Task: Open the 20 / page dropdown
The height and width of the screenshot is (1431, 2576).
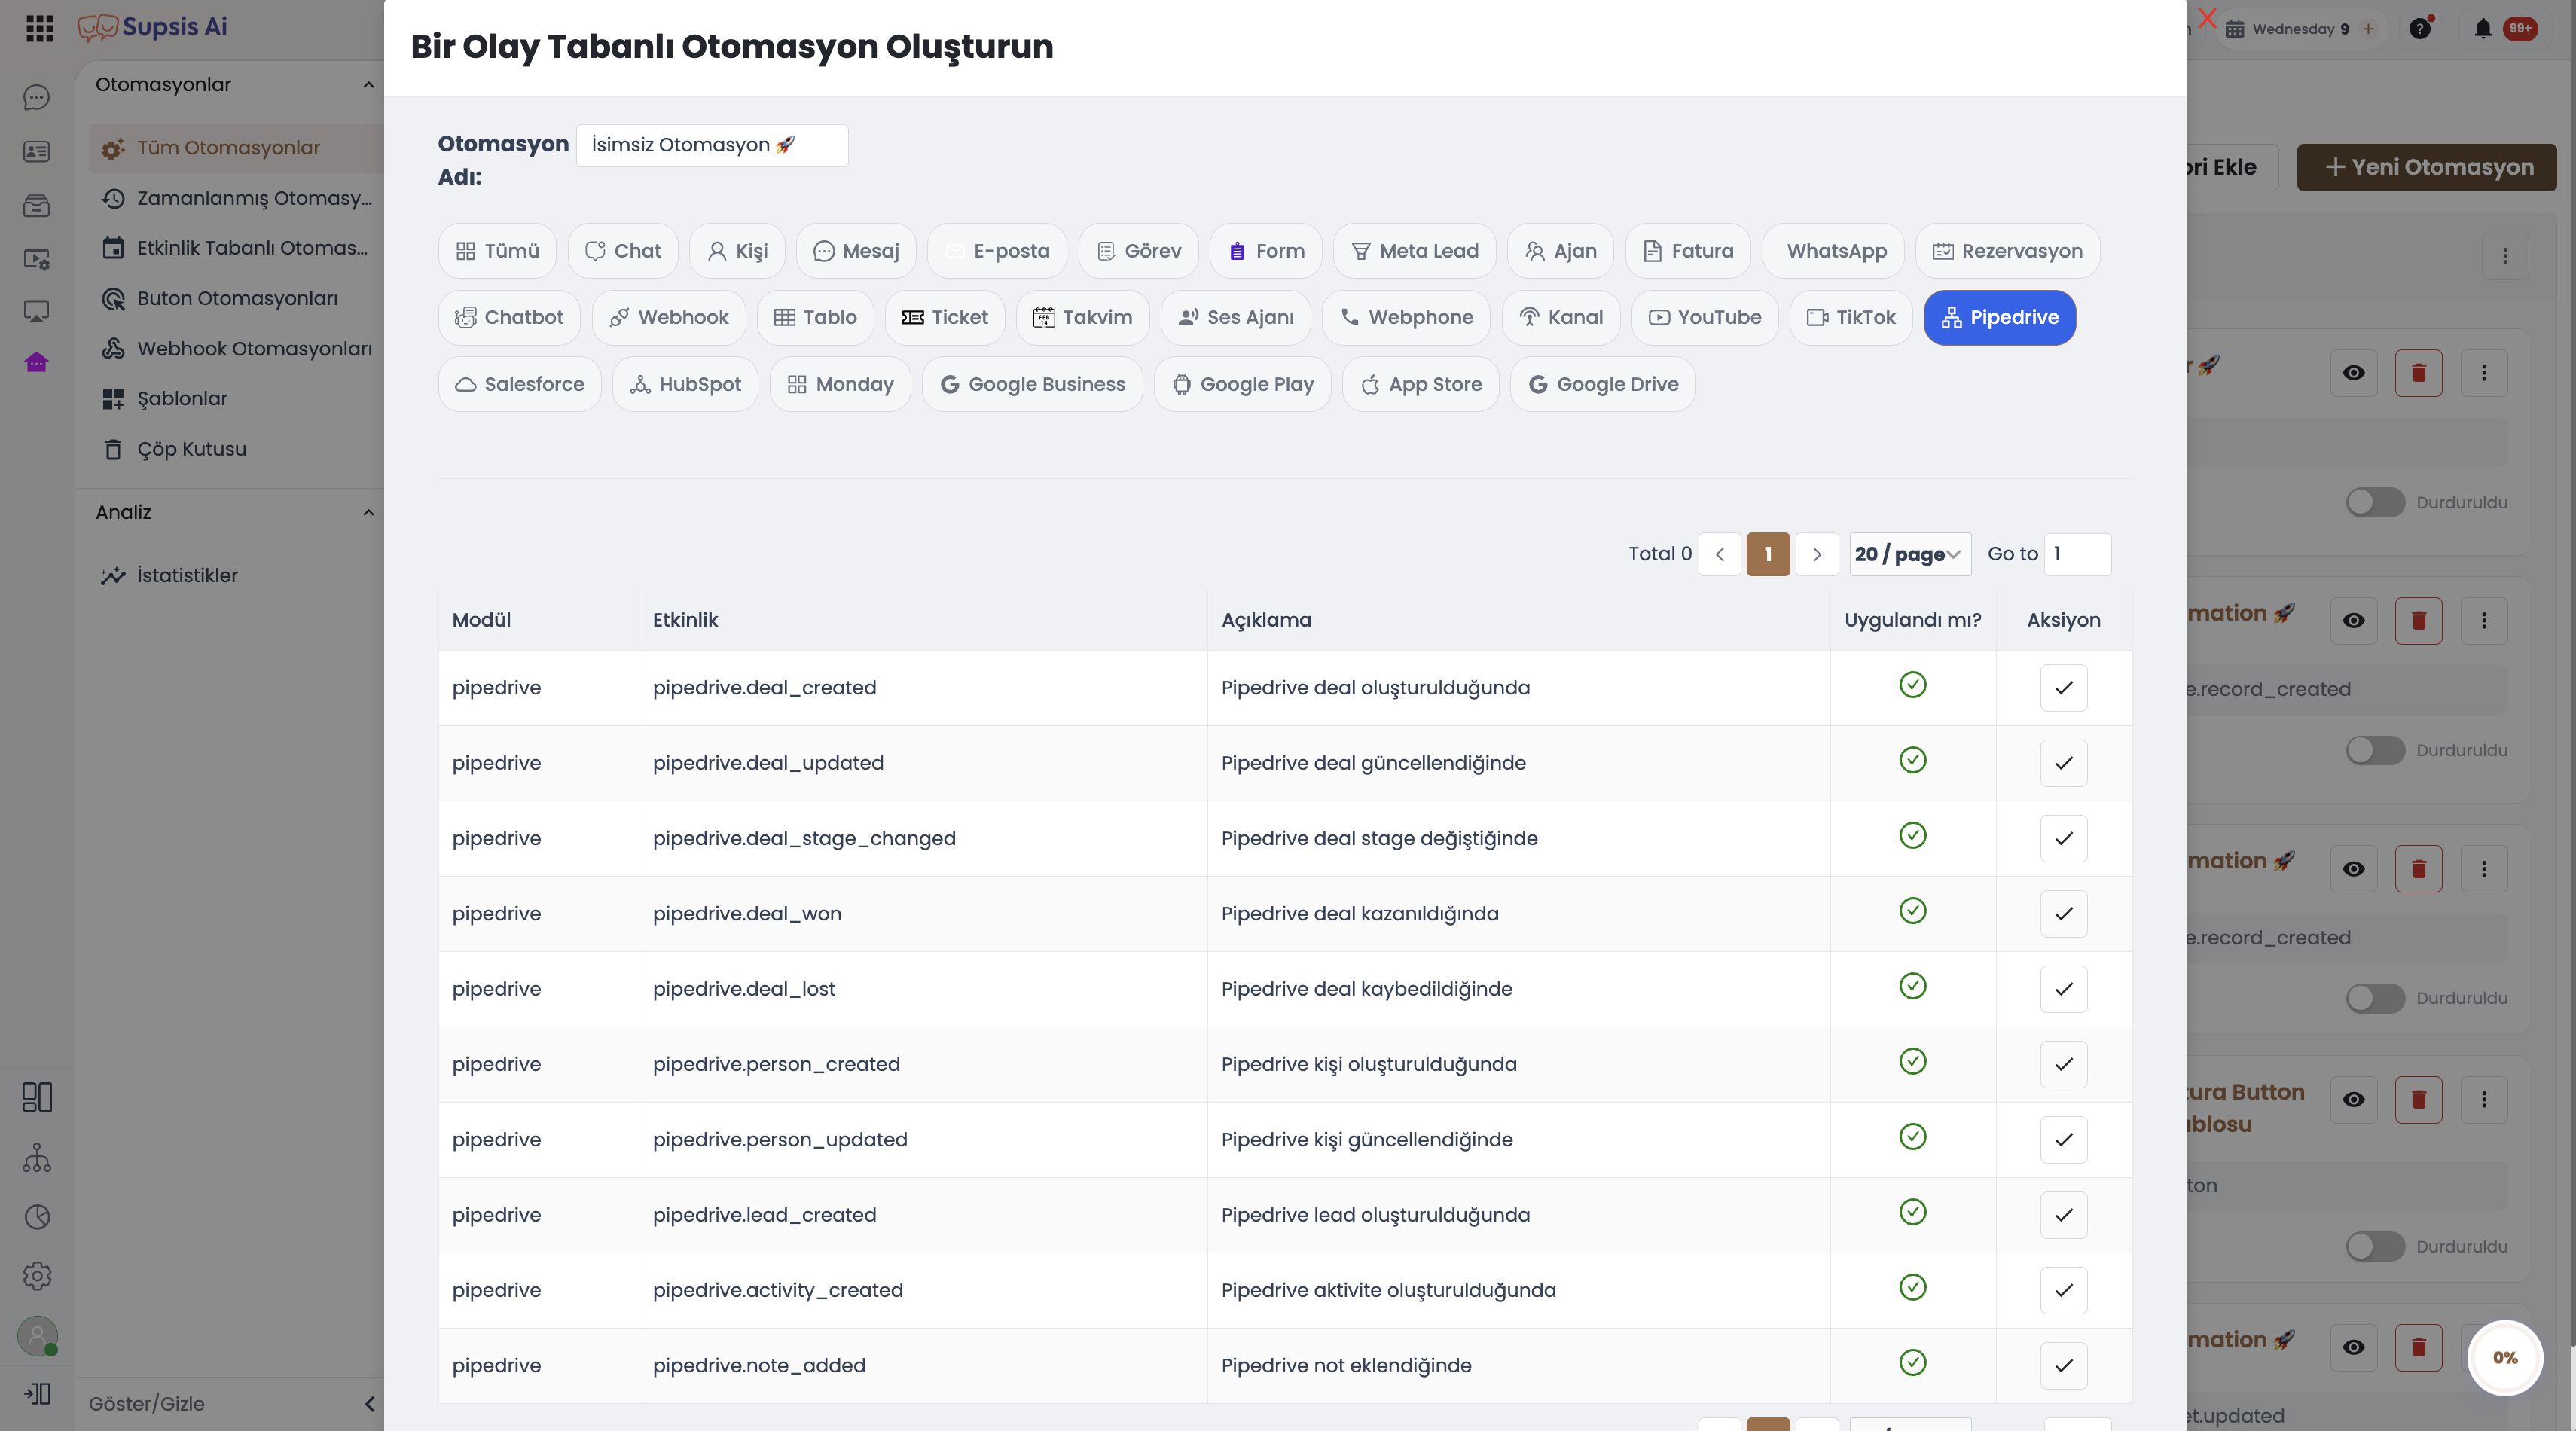Action: click(1910, 554)
